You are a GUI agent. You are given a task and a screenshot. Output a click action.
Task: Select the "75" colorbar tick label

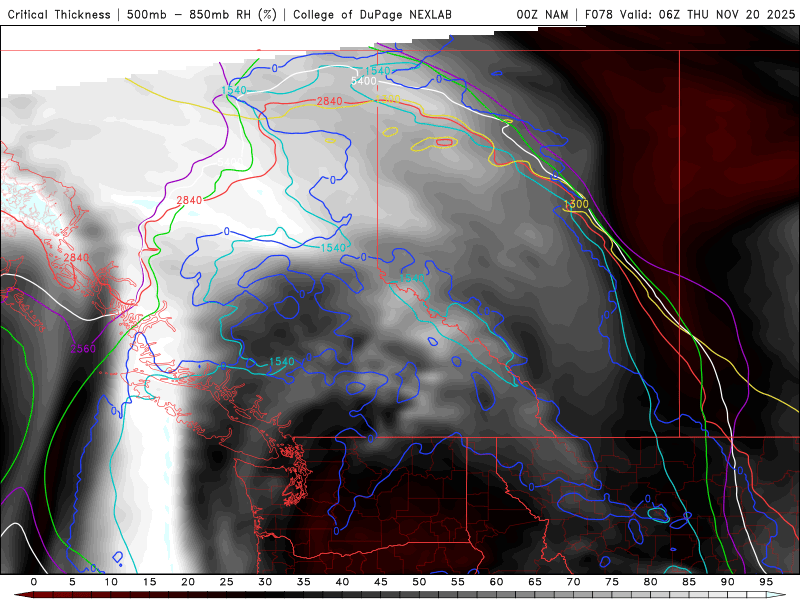pos(612,582)
